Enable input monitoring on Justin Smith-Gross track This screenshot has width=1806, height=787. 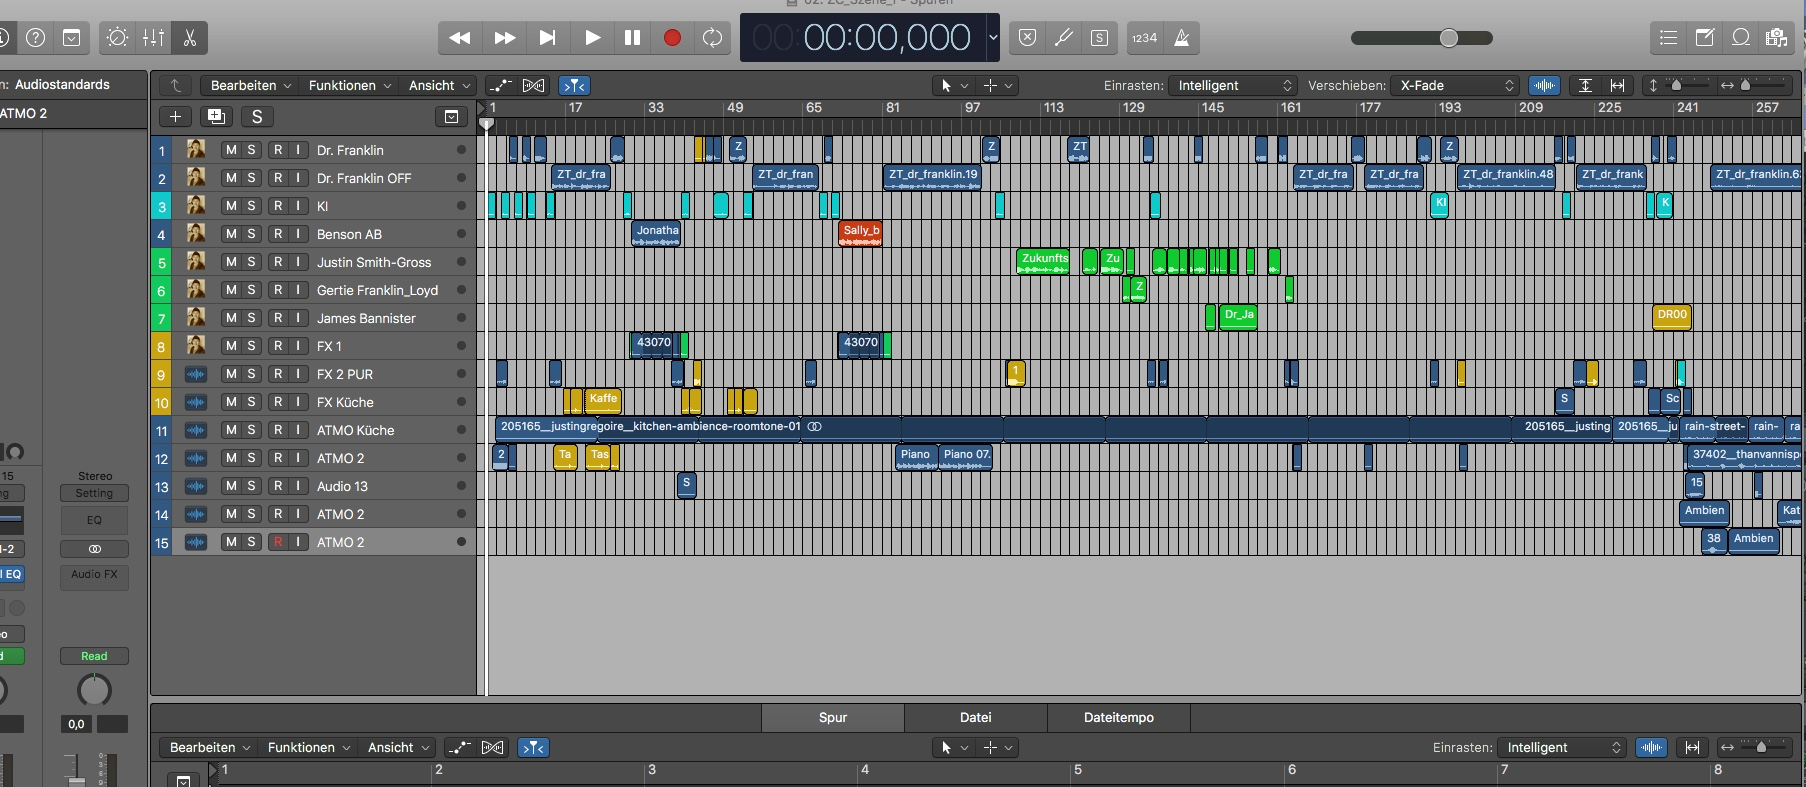tap(298, 262)
